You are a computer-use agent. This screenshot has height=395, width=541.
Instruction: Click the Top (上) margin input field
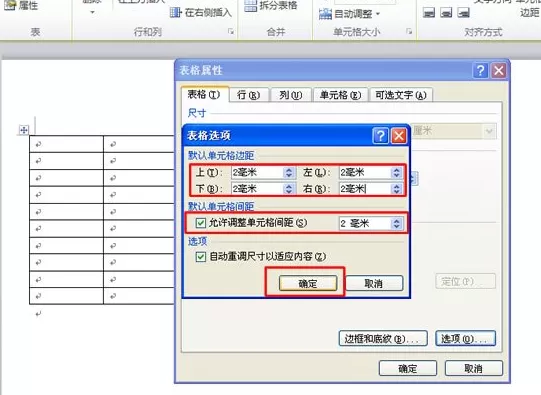257,172
